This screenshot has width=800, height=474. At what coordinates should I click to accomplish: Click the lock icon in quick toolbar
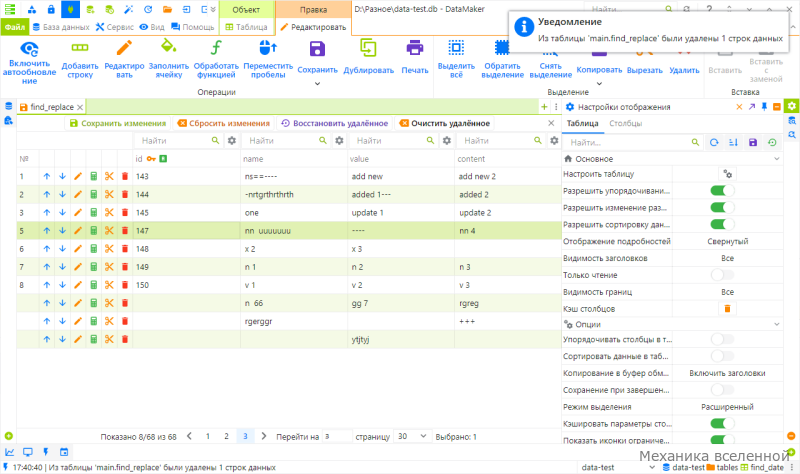(51, 9)
